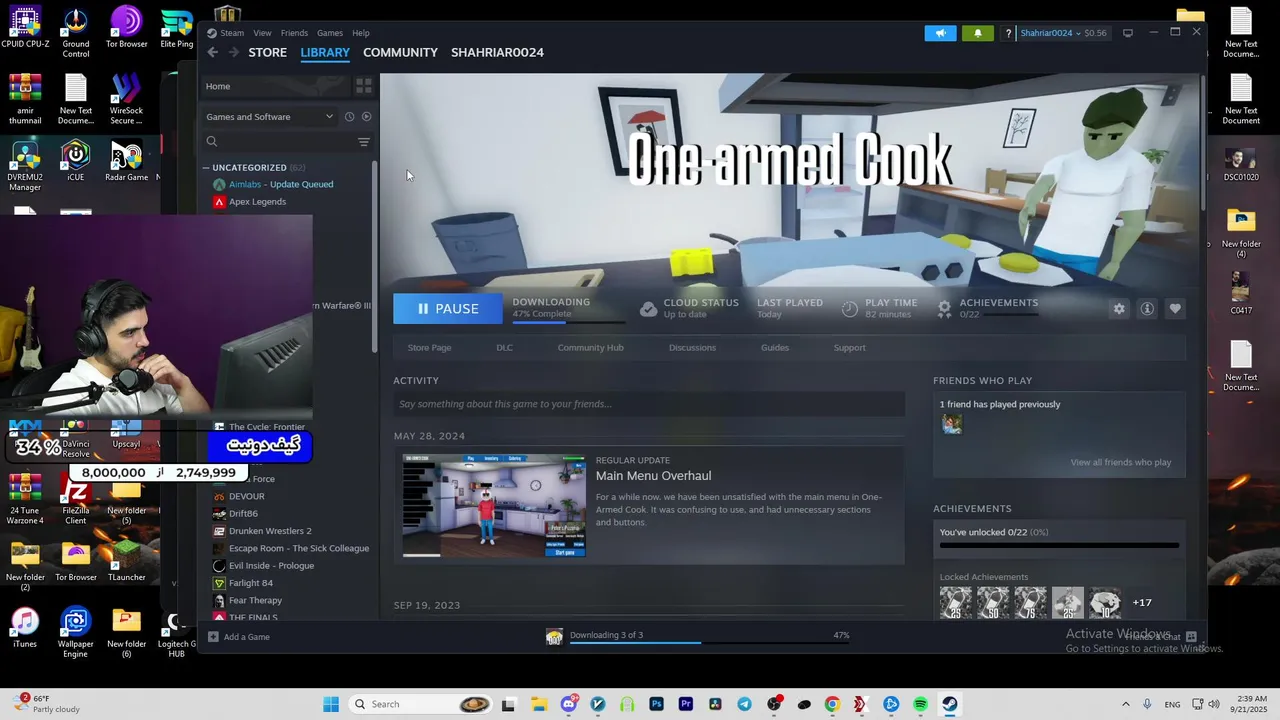Open the Store Page link
The width and height of the screenshot is (1280, 720).
[x=429, y=348]
